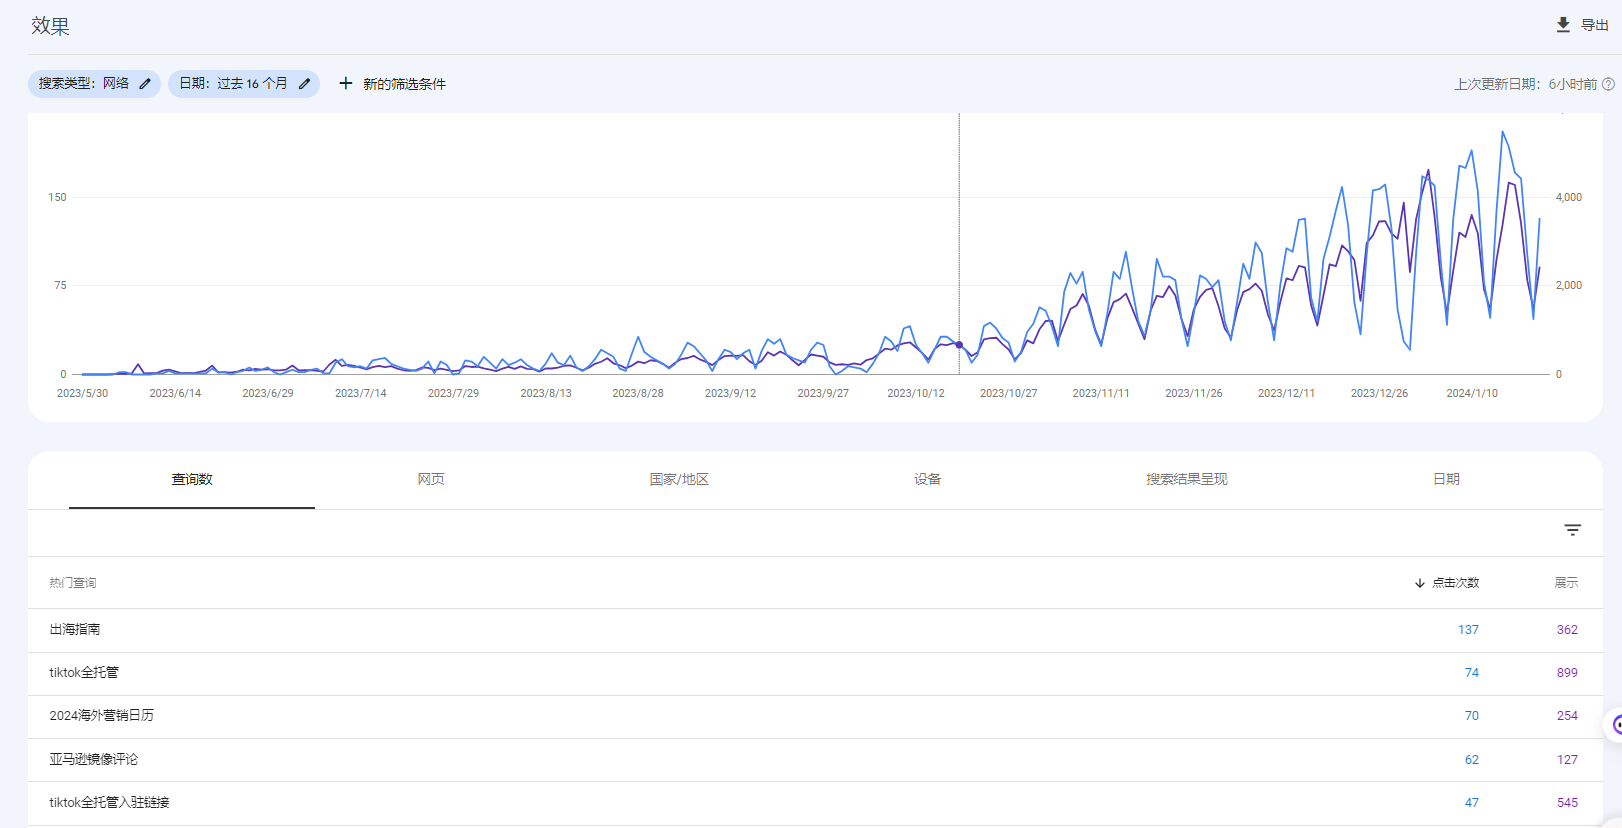1622x828 pixels.
Task: Click the 2023/12/11 axis date label
Action: point(1286,394)
